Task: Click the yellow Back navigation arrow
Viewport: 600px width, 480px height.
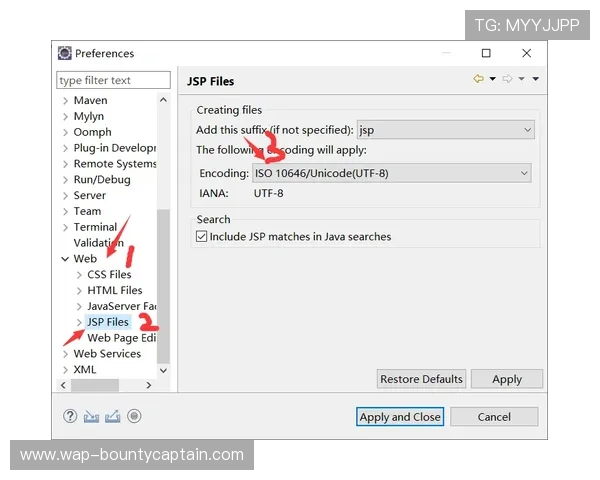Action: point(478,79)
